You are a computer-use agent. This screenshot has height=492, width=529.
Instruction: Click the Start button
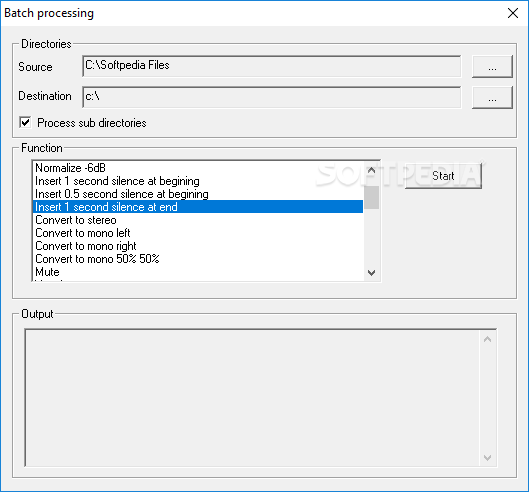point(443,176)
